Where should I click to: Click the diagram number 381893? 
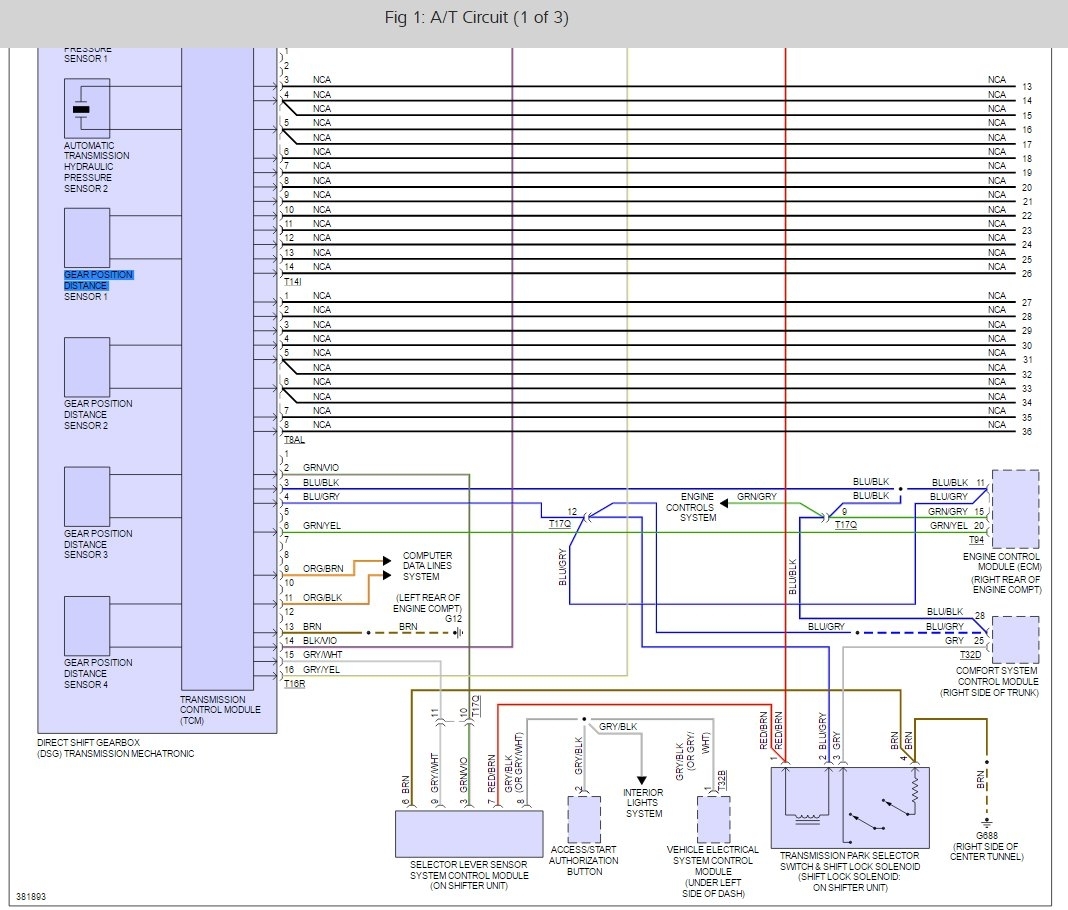click(x=30, y=897)
